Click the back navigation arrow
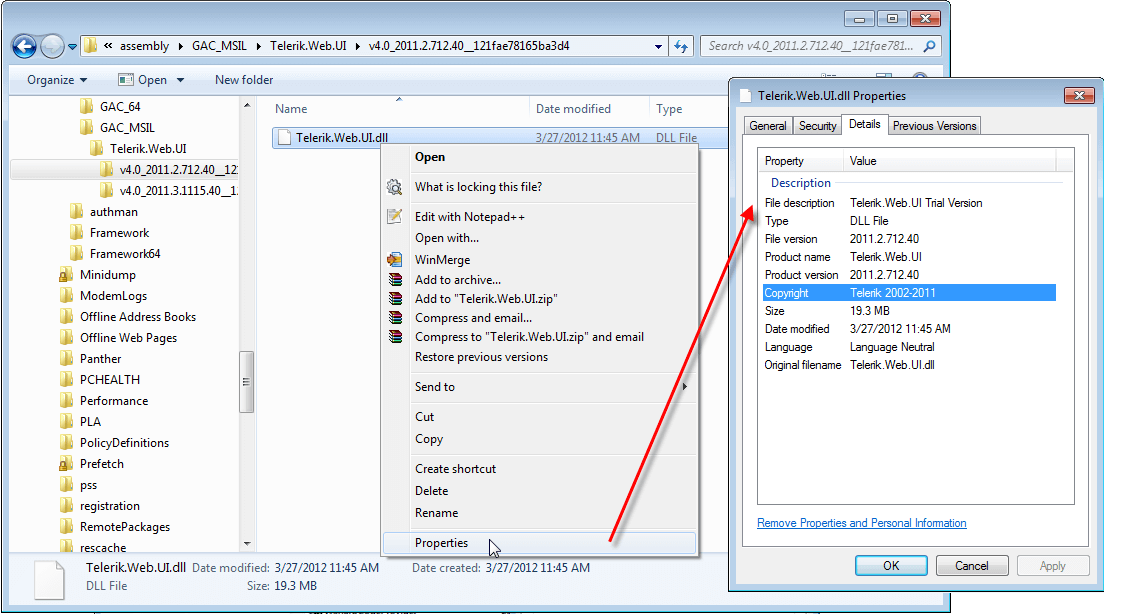This screenshot has width=1127, height=614. pos(22,45)
